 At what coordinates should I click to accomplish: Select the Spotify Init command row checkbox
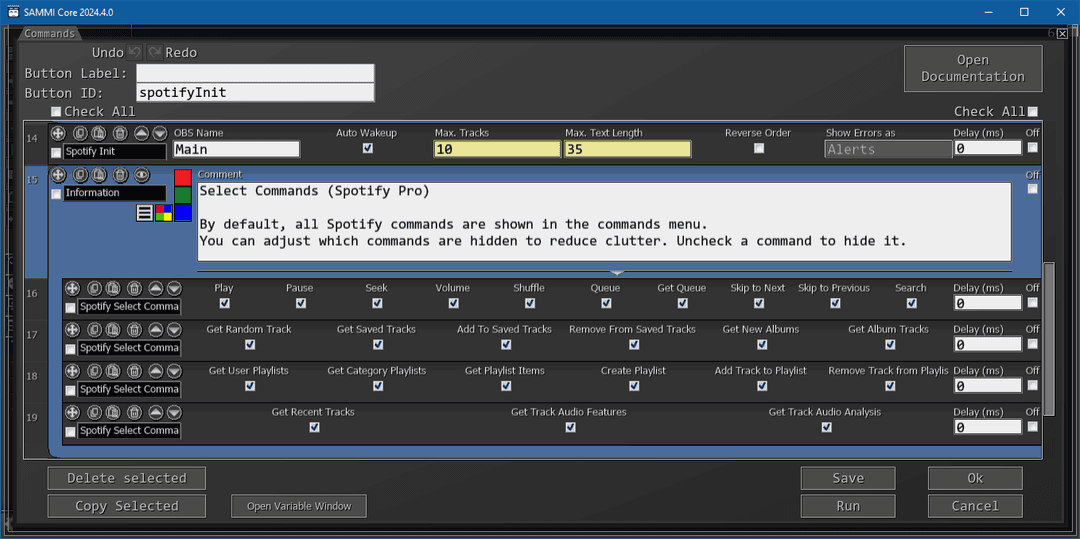pos(56,153)
